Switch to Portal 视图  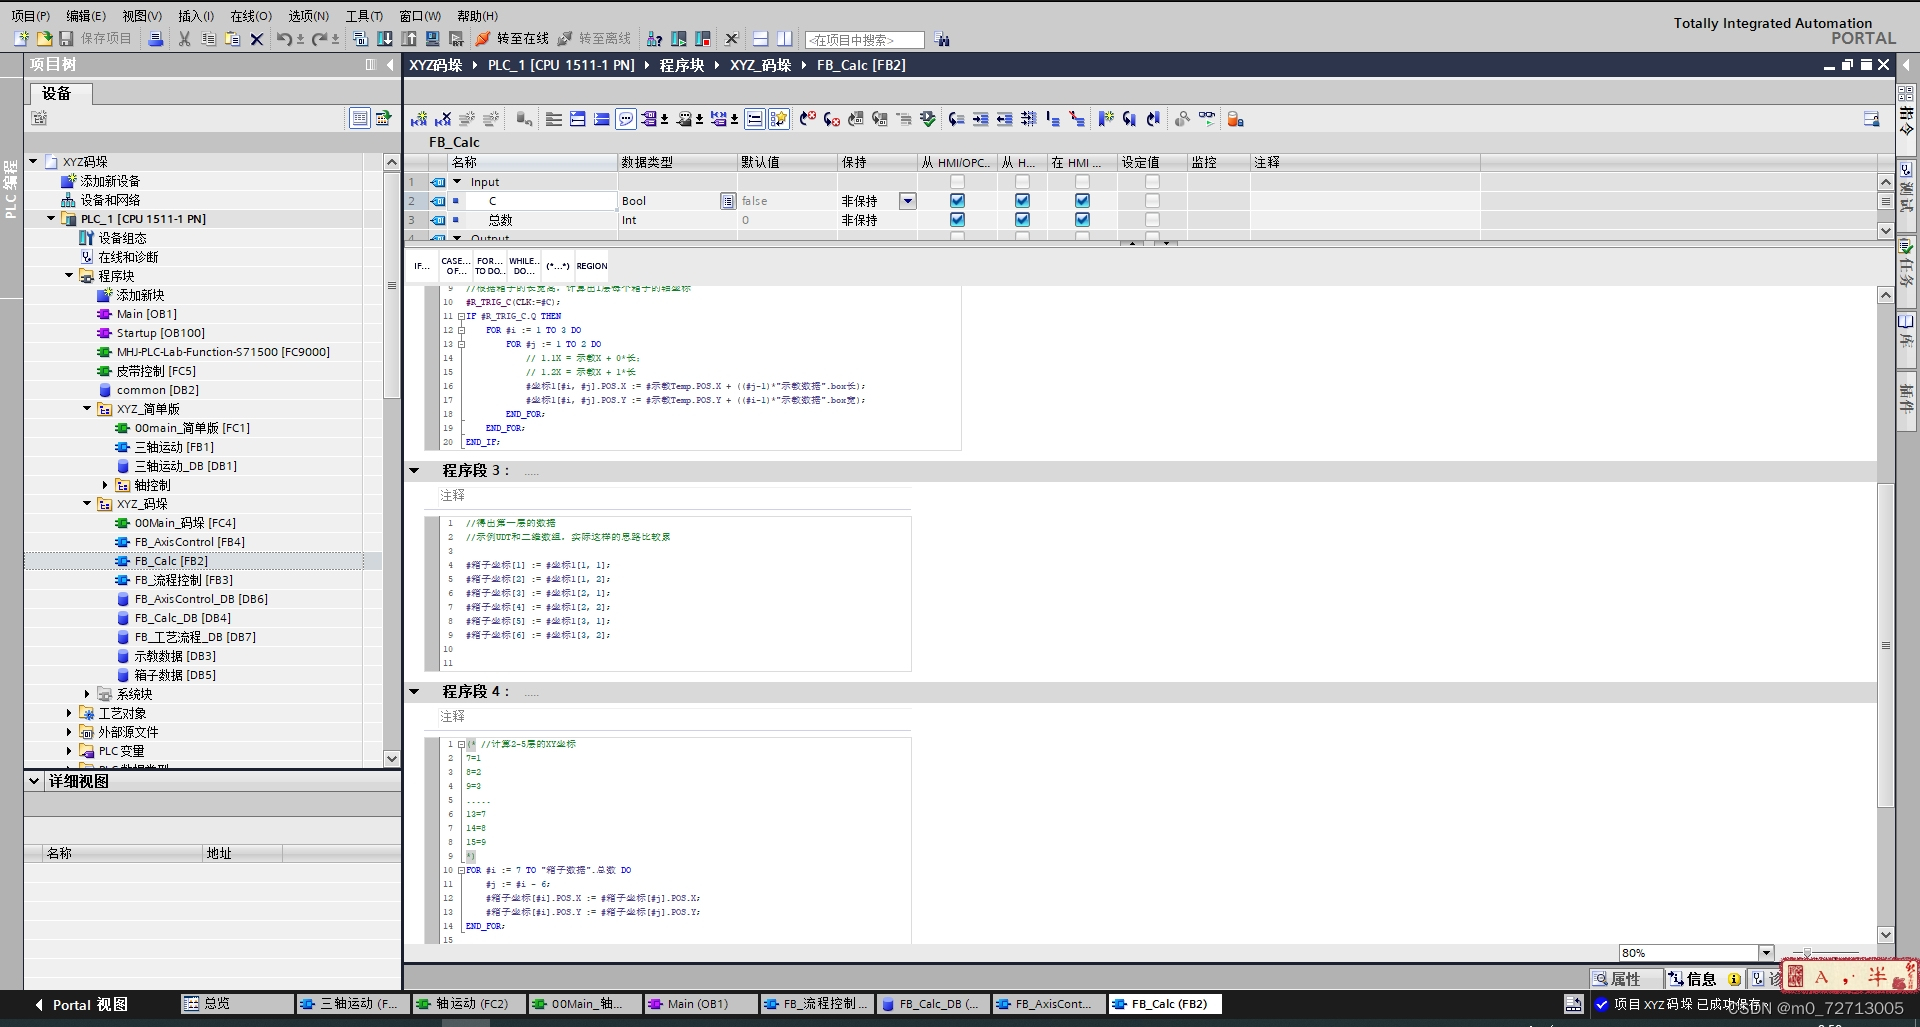pyautogui.click(x=82, y=1005)
